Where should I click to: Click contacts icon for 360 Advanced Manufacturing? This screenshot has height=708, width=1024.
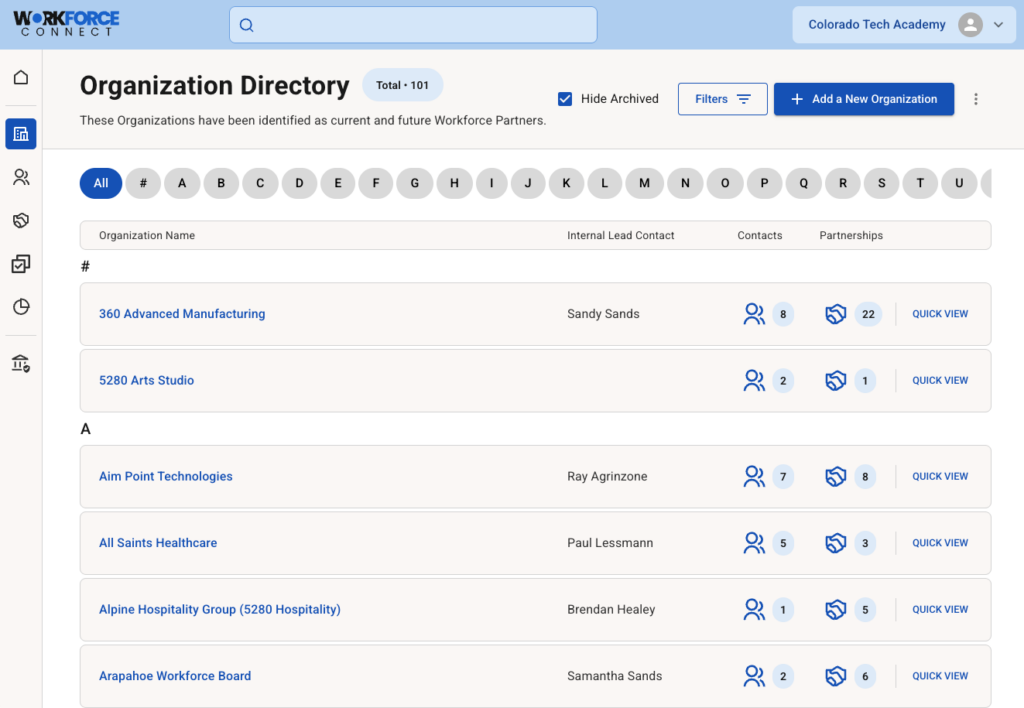click(x=754, y=314)
